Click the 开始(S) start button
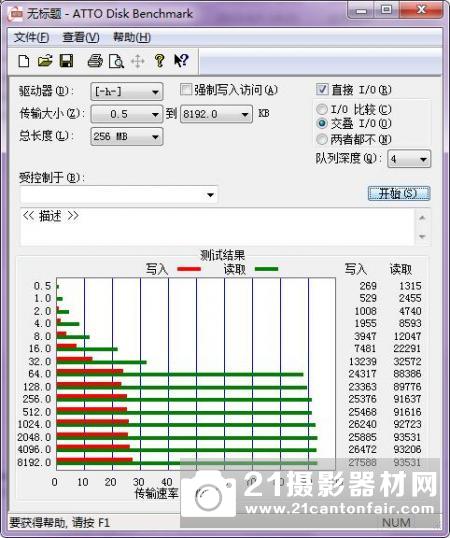Viewport: 450px width, 538px height. 399,194
